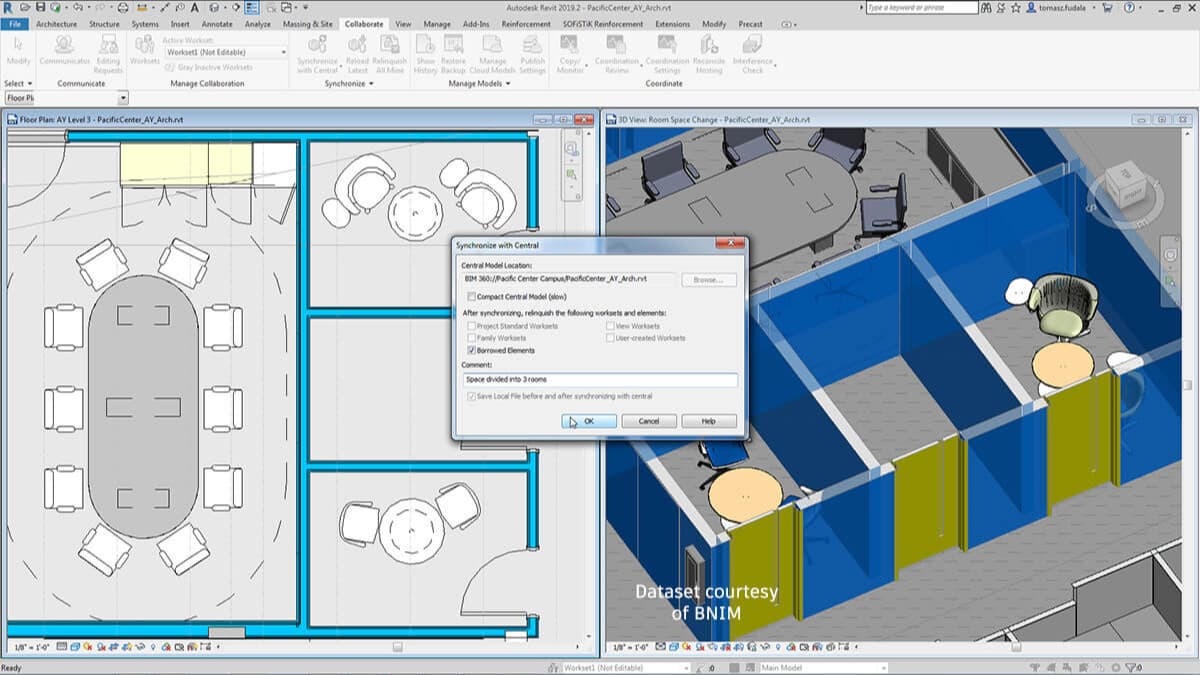Switch to the Architecture ribbon tab
Screen dimensions: 1200x675
click(x=56, y=23)
